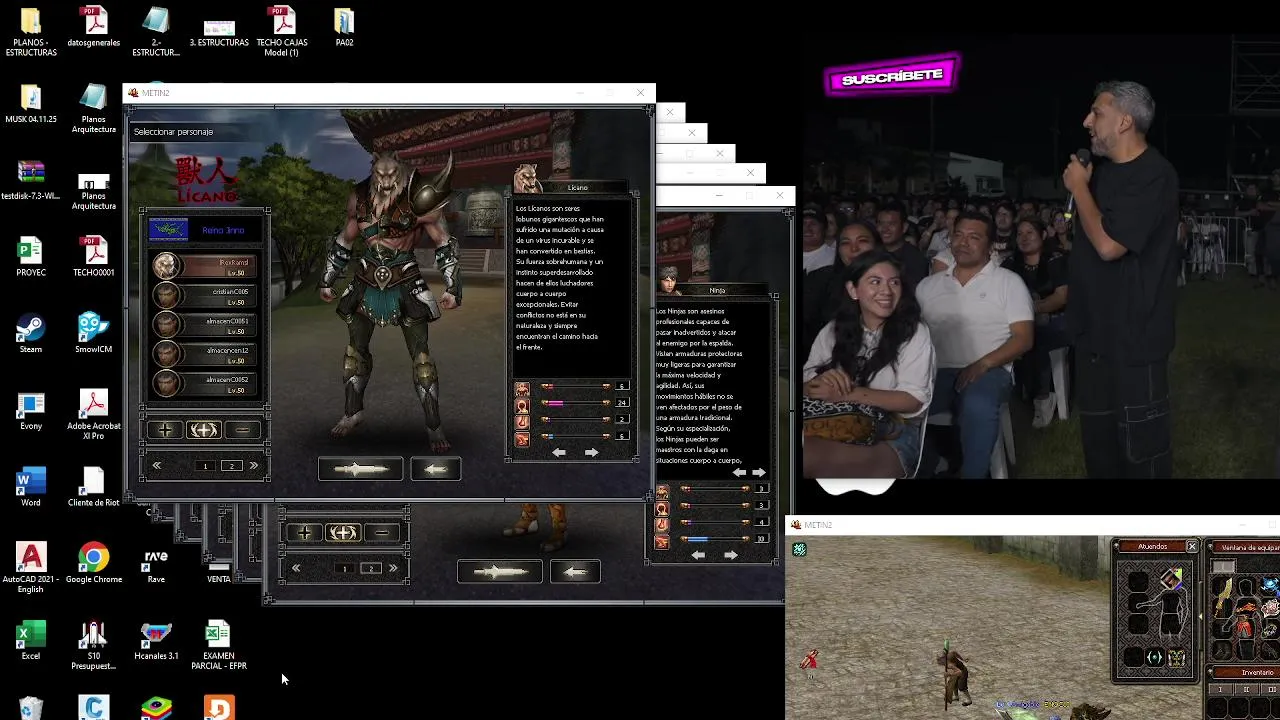The image size is (1280, 720).
Task: Click the blue Ninja stat slider showing 10
Action: (x=715, y=539)
